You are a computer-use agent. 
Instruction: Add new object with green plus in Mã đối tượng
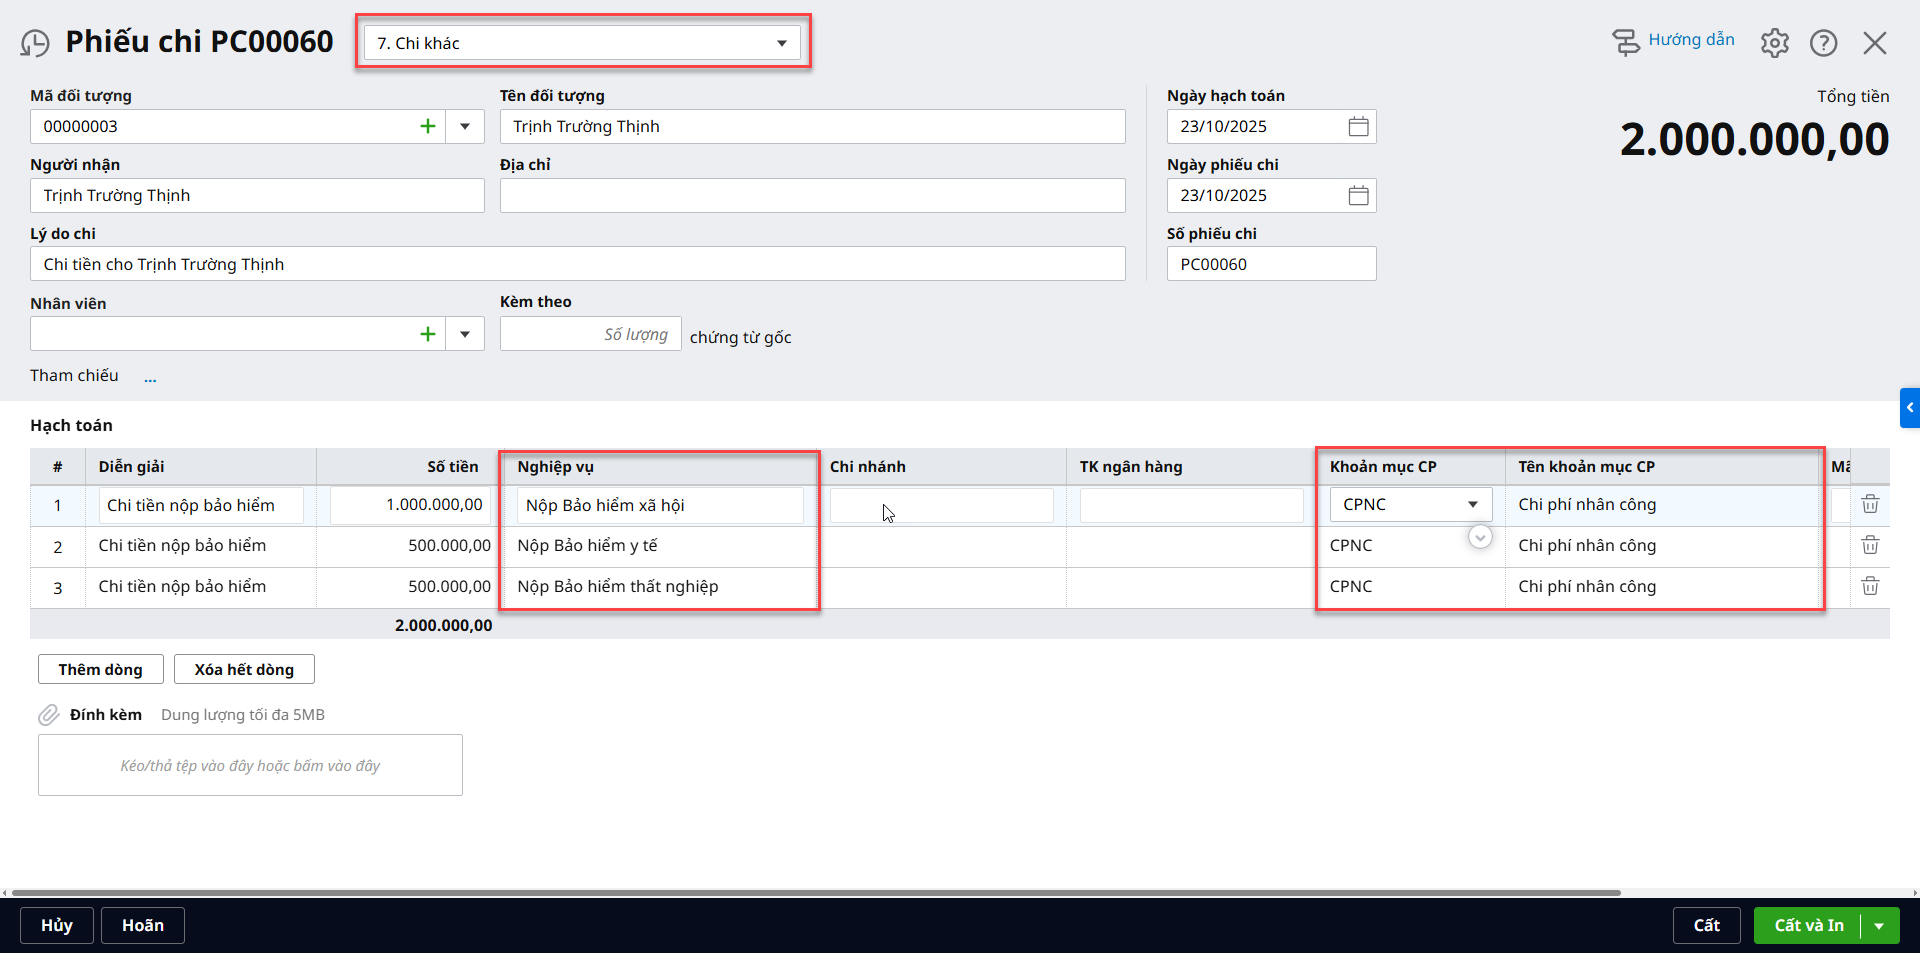[x=428, y=126]
